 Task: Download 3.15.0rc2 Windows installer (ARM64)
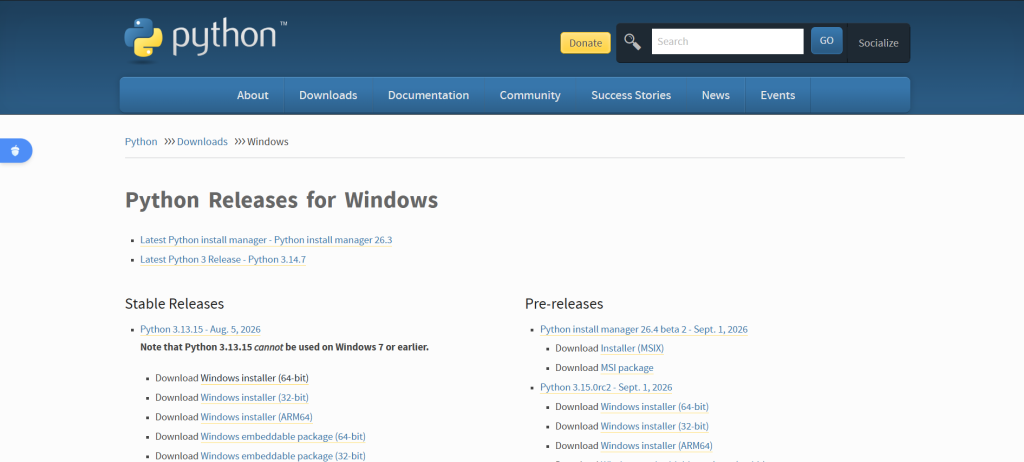coord(656,446)
